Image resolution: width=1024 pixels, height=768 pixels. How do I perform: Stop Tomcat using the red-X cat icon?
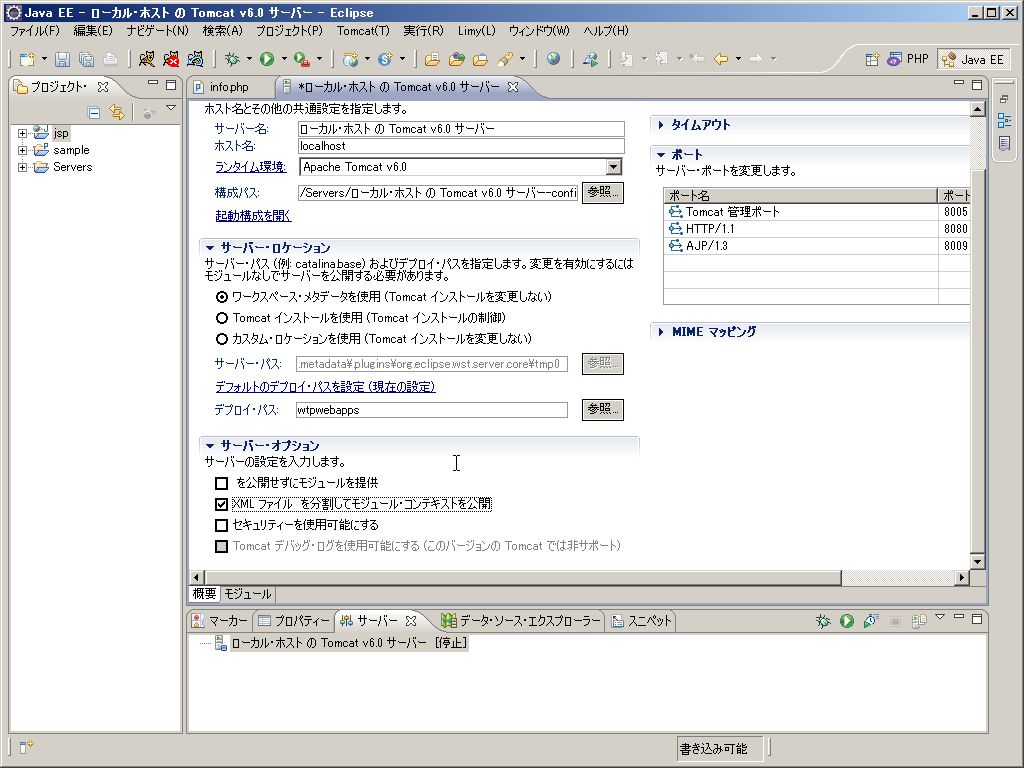171,59
